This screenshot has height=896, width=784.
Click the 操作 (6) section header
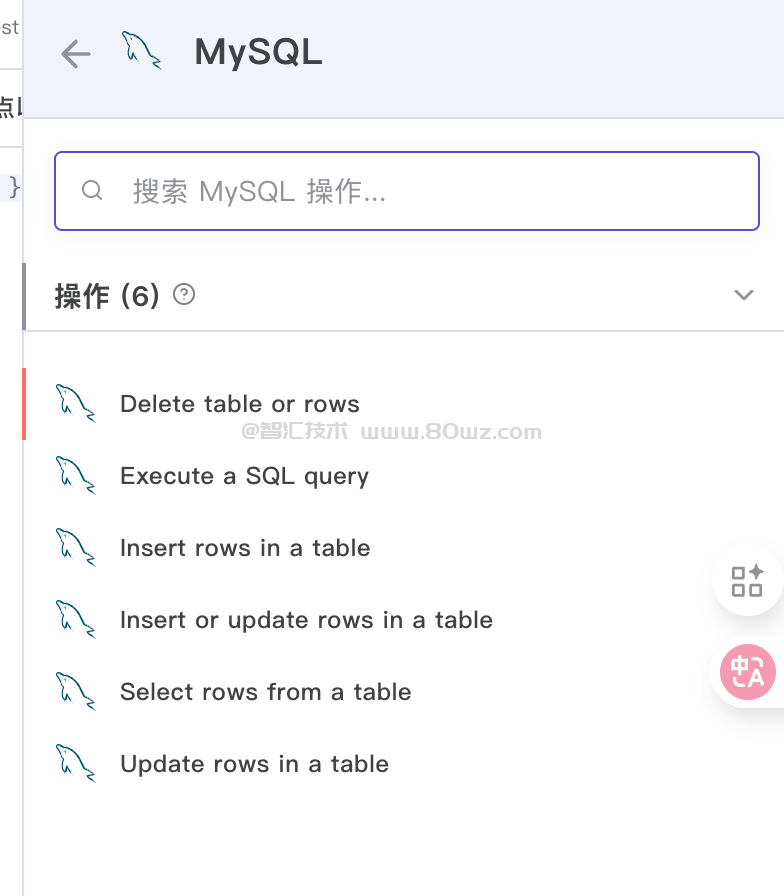tap(107, 296)
